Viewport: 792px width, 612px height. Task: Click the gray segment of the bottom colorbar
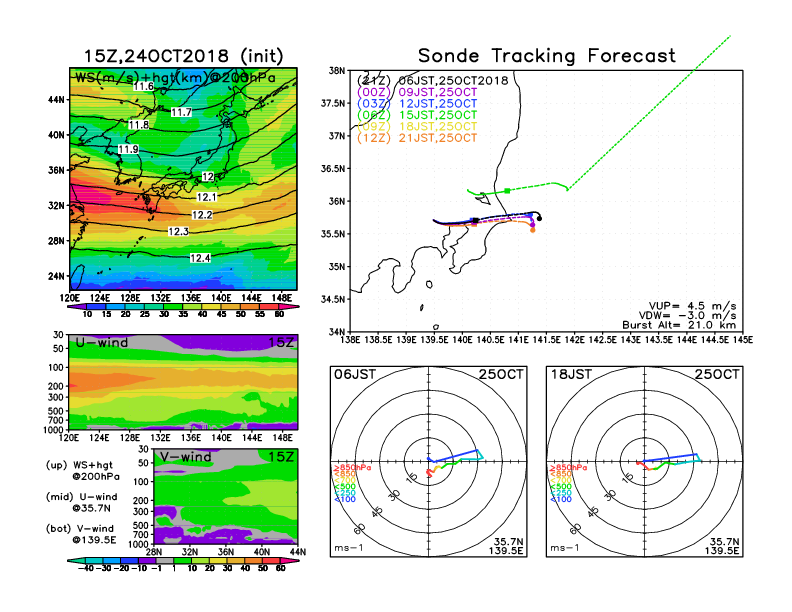point(164,560)
